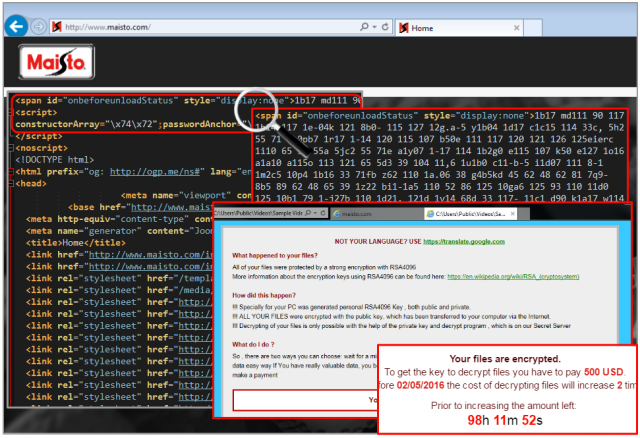
Task: Open stylesheet link with href="/templa
Action: click(x=119, y=278)
